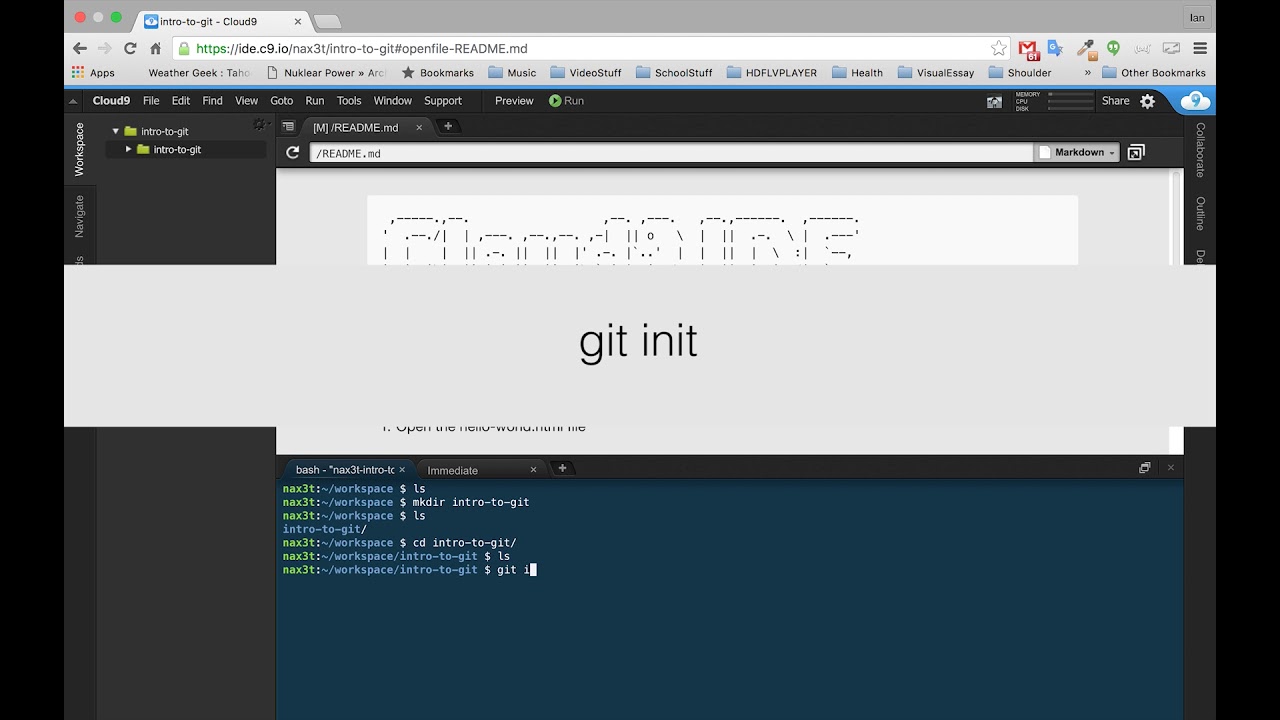Close the README.md tab

[x=419, y=127]
